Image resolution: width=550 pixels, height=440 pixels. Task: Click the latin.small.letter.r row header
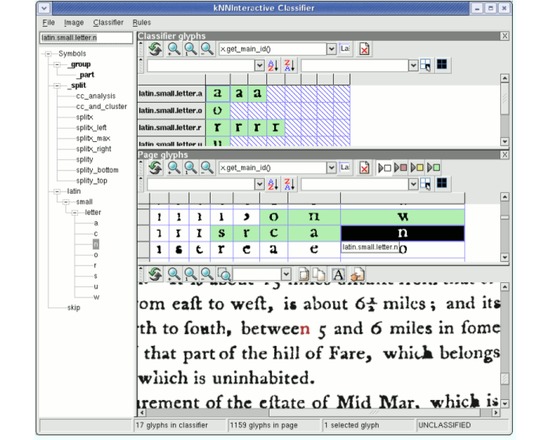click(171, 127)
